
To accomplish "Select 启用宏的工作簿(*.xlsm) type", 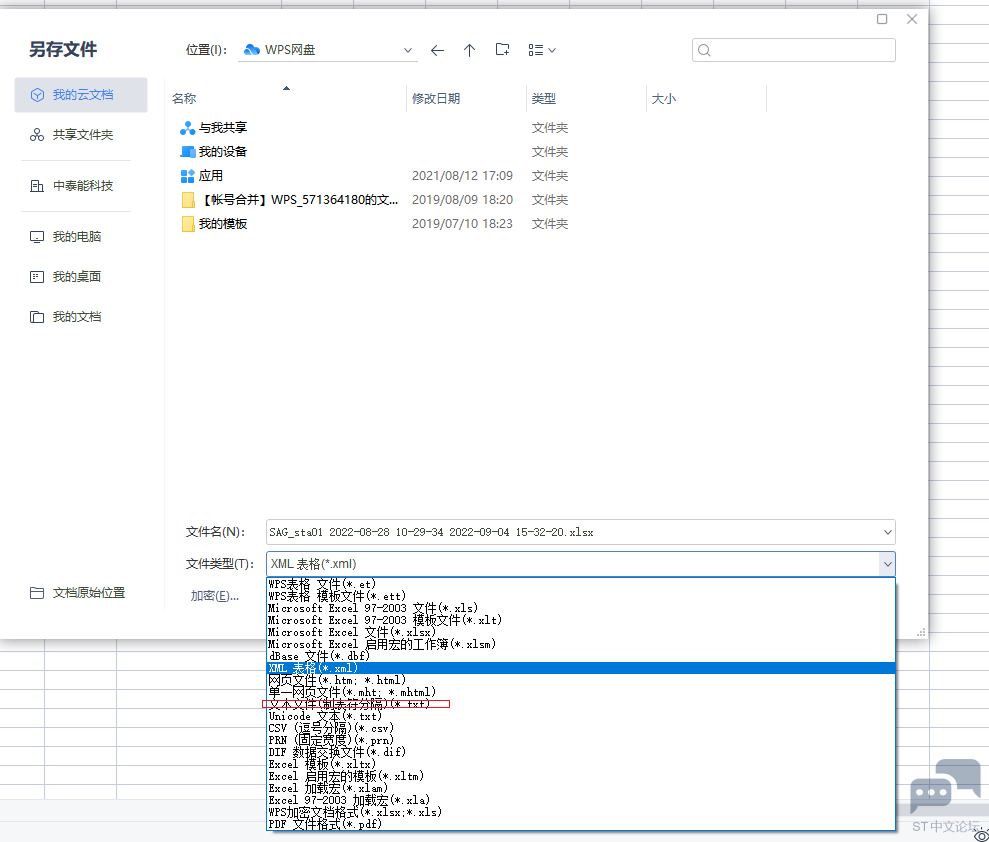I will click(581, 644).
